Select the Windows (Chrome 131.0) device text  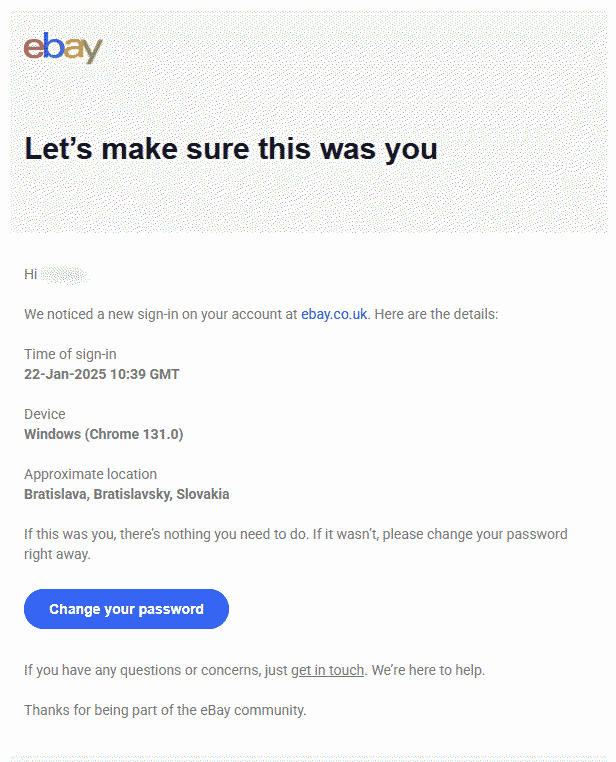(103, 434)
